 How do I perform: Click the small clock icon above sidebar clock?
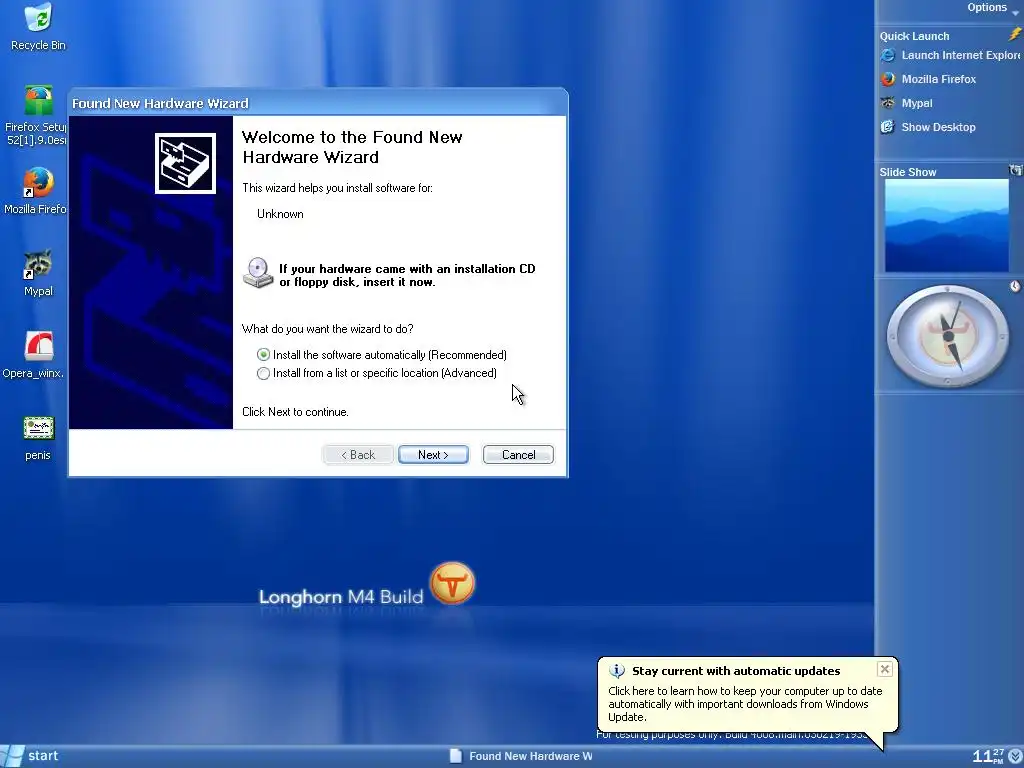point(1015,286)
